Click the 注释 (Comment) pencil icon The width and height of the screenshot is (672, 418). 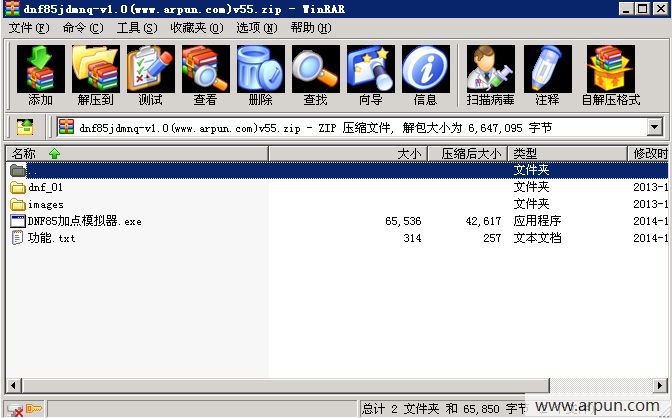point(547,69)
